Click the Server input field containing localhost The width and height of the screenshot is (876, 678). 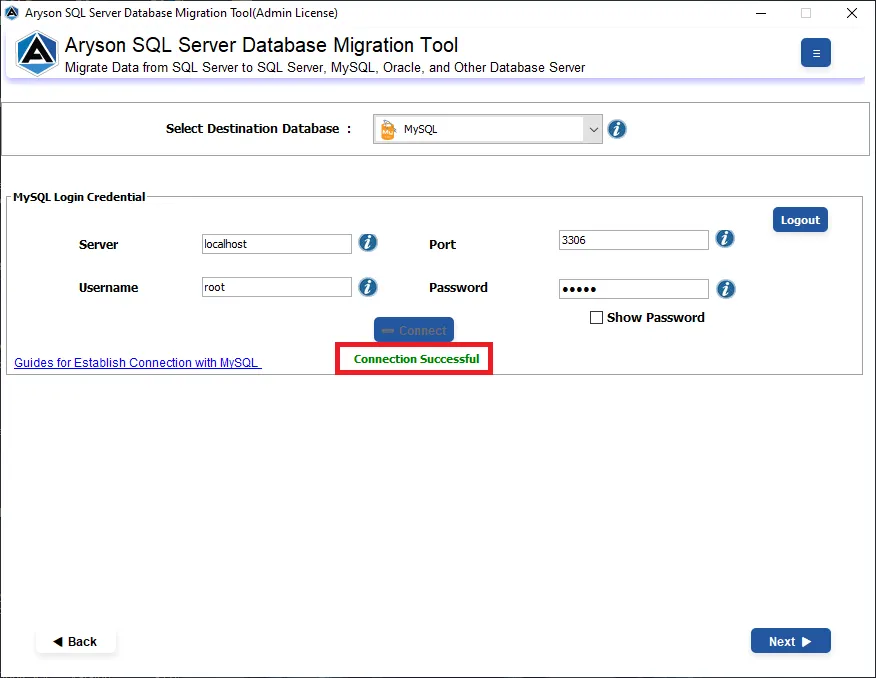277,244
